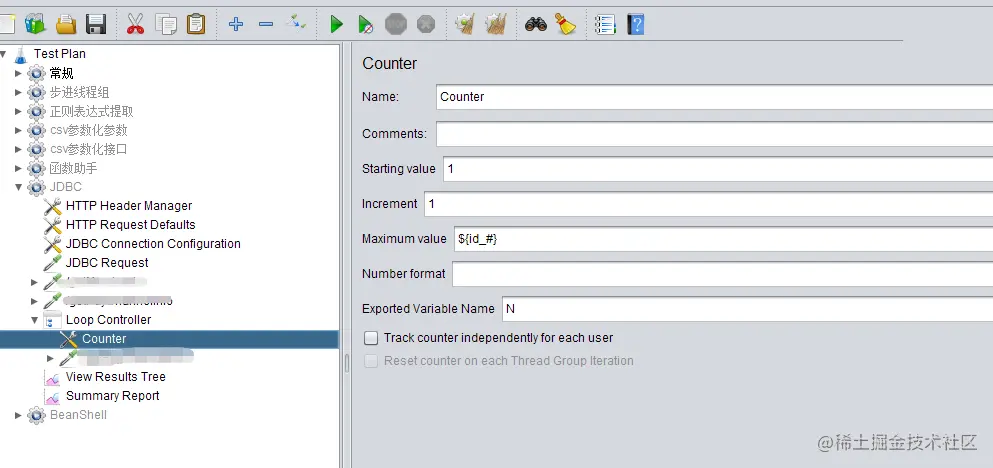This screenshot has width=993, height=468.
Task: Start the test with green play icon
Action: click(x=336, y=24)
